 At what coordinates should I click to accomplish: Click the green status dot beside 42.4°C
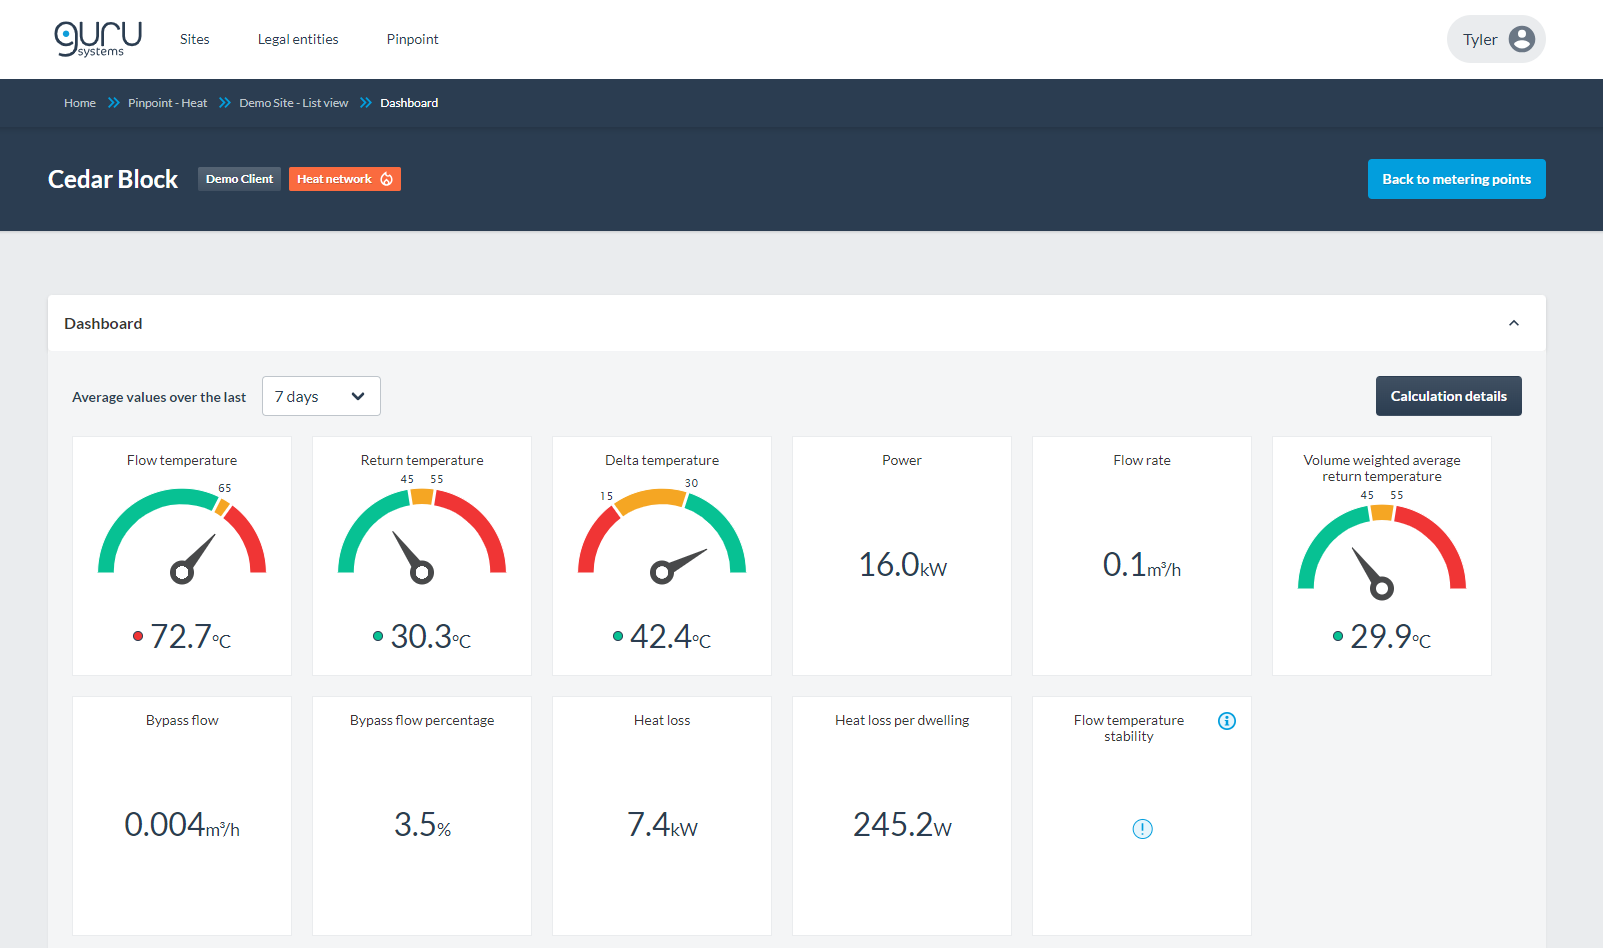click(x=618, y=636)
